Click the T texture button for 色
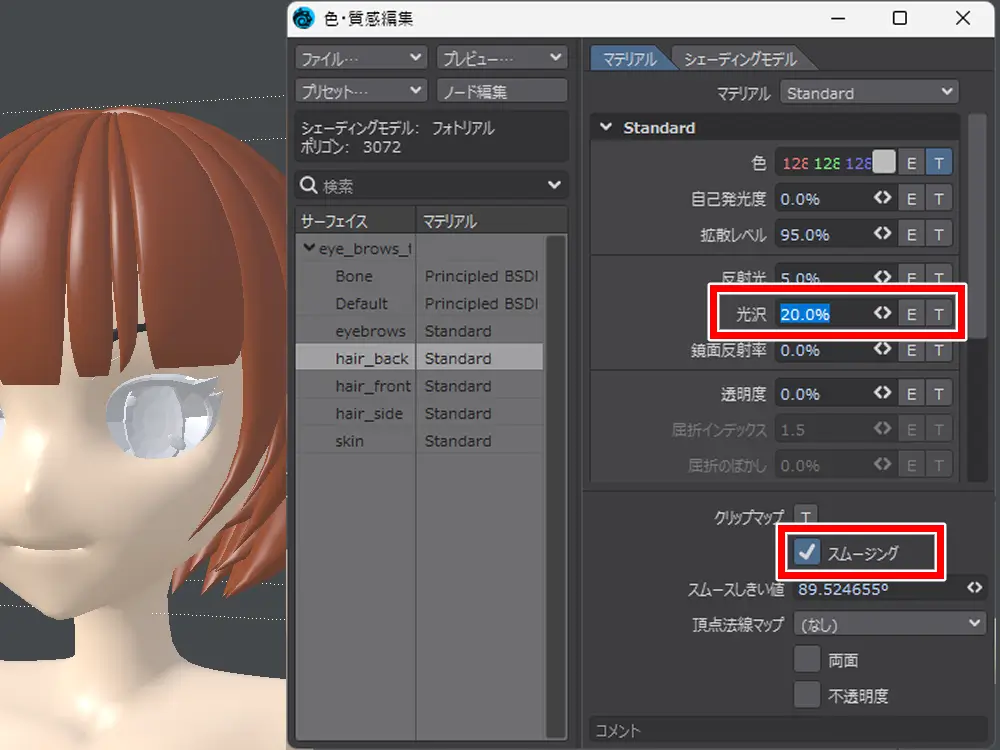 939,163
